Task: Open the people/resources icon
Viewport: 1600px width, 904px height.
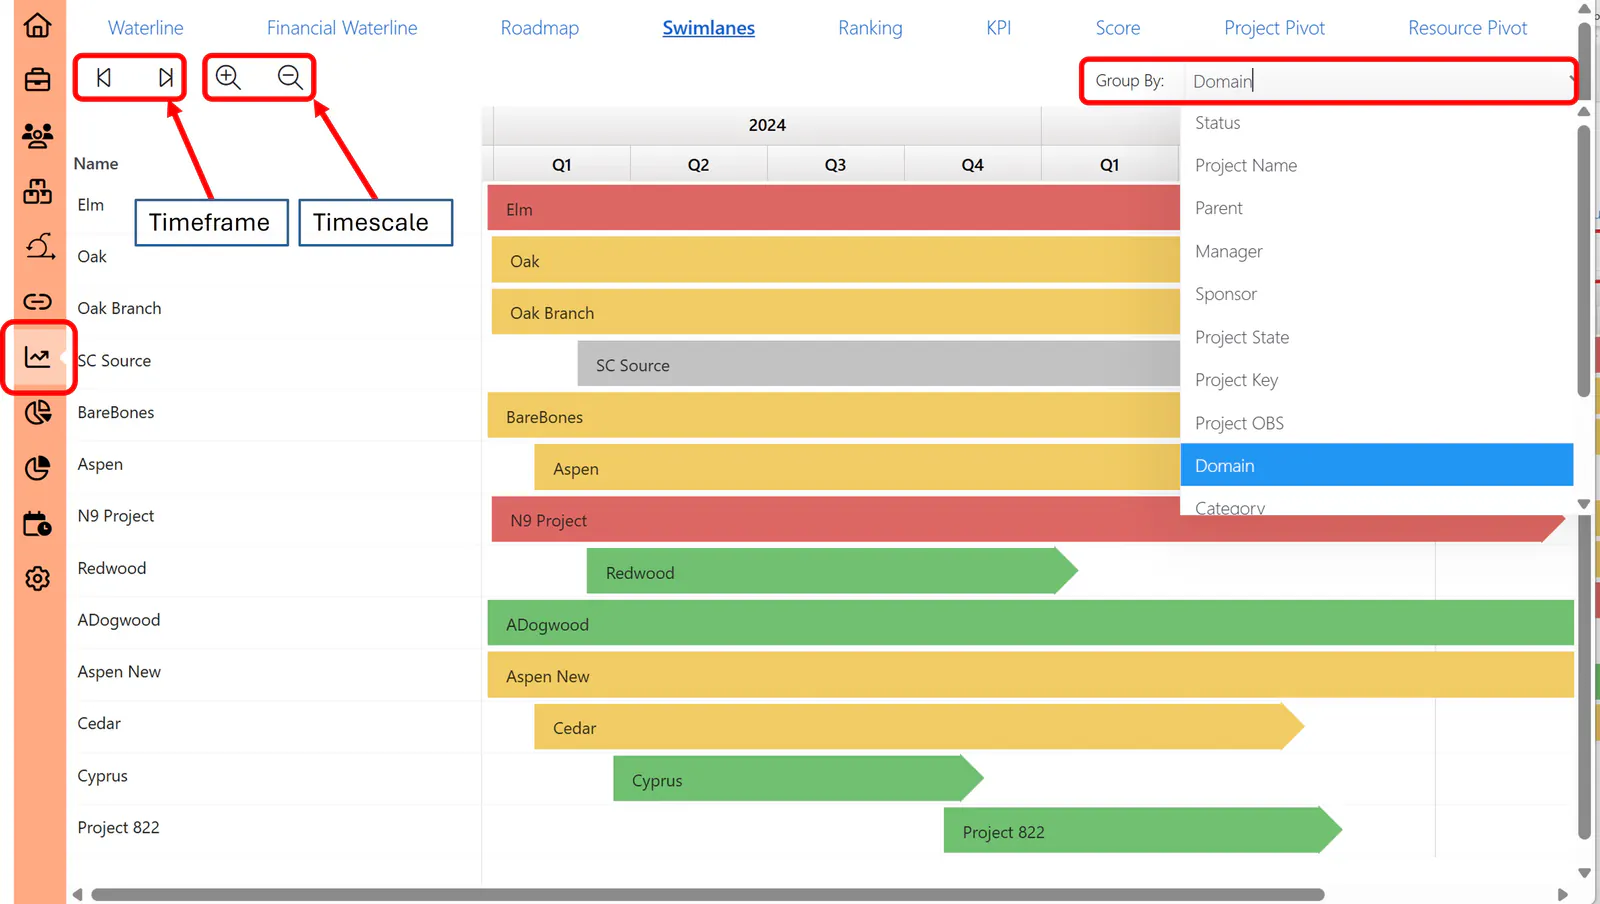Action: coord(37,135)
